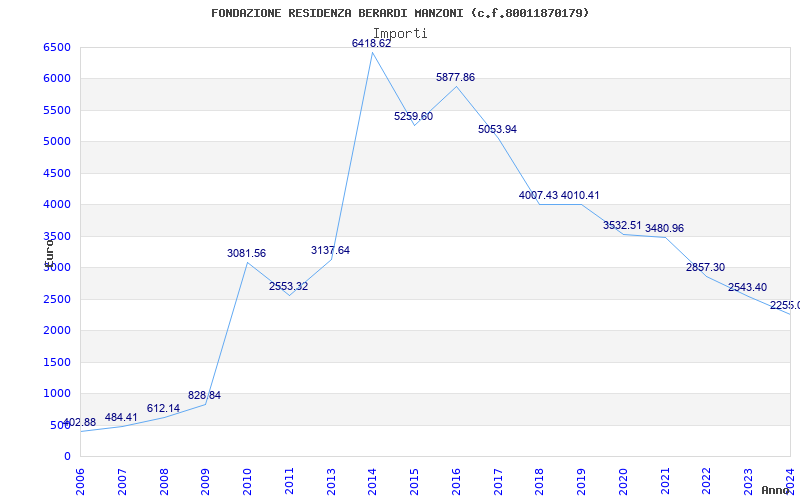Viewport: 800px width, 500px height.
Task: Click the 1000 y-axis tick label
Action: coord(57,393)
